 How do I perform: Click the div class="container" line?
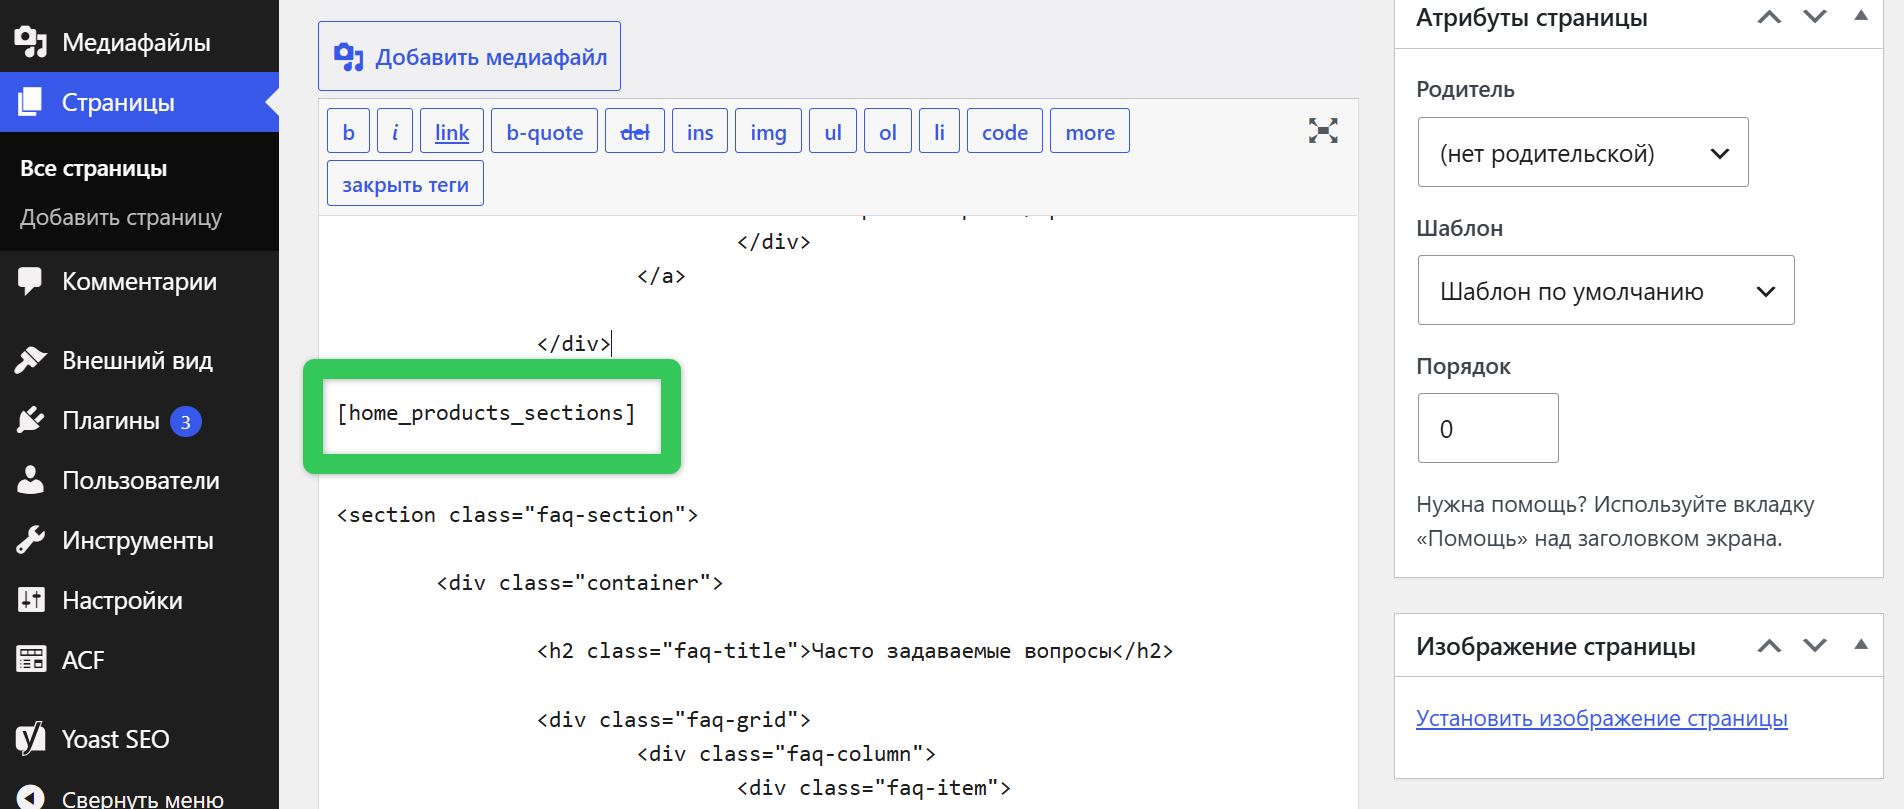(580, 583)
